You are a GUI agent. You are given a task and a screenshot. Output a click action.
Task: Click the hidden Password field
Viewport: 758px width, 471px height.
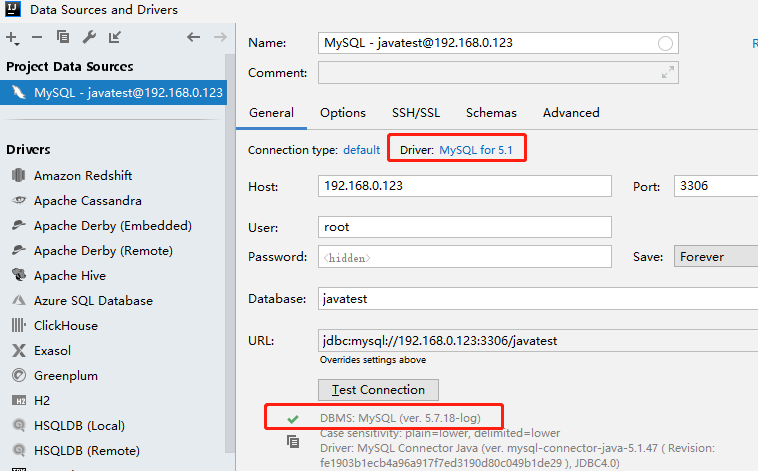click(x=465, y=257)
